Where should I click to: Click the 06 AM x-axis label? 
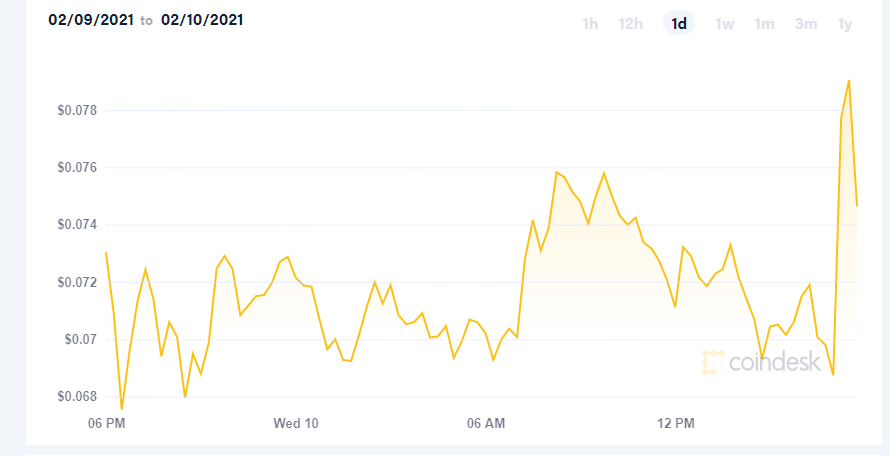tap(486, 423)
